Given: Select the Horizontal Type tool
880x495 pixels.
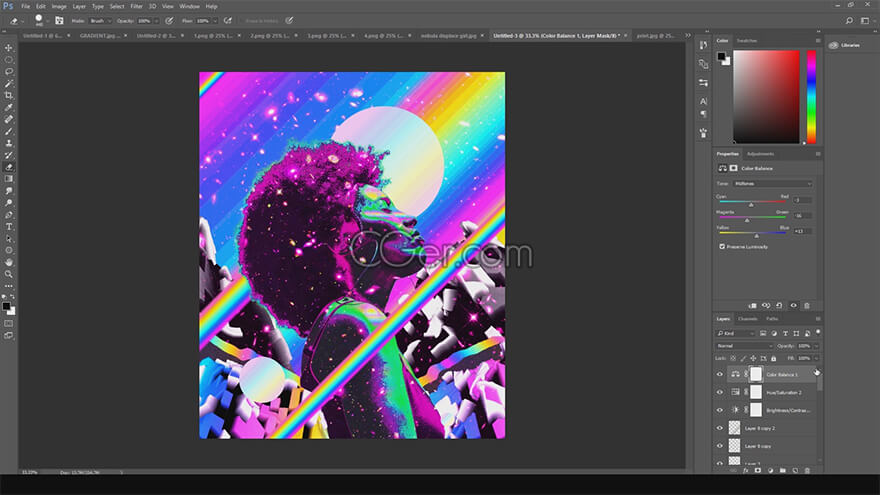Looking at the screenshot, I should pos(8,227).
